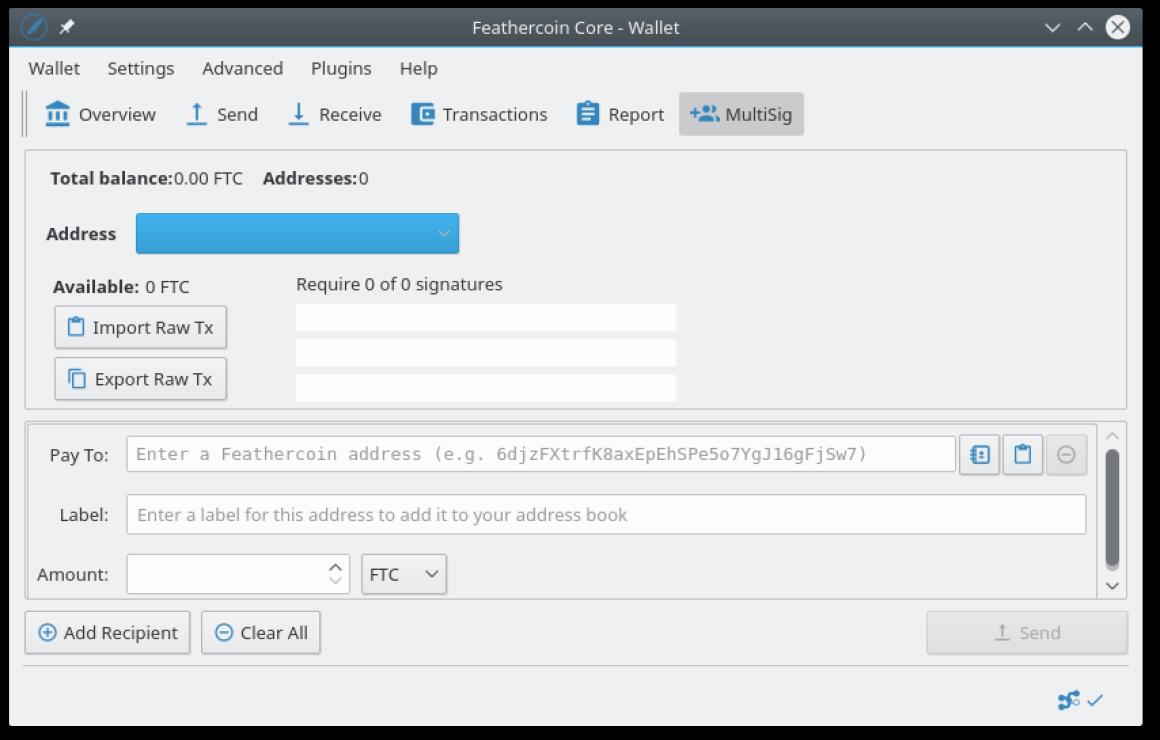Open the Plugins menu
The image size is (1160, 740).
point(341,69)
